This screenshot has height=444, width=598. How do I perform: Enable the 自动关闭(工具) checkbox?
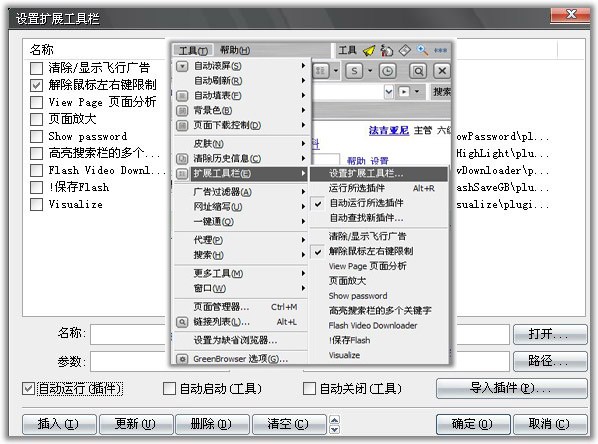(309, 389)
